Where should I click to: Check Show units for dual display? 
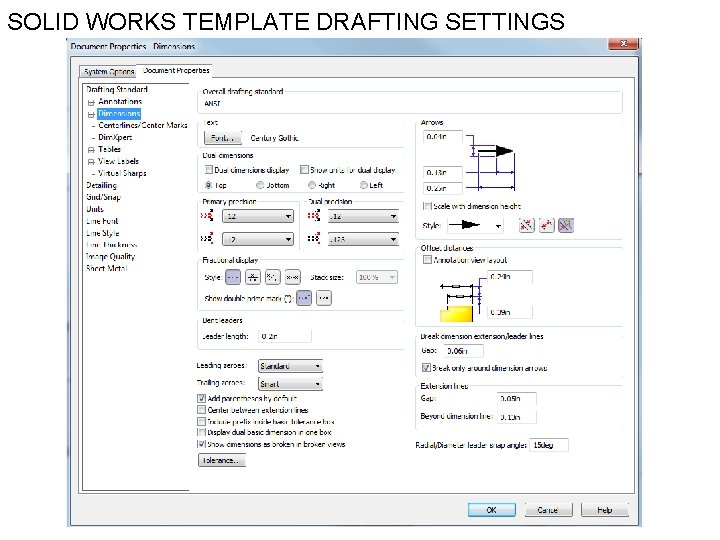pos(304,170)
